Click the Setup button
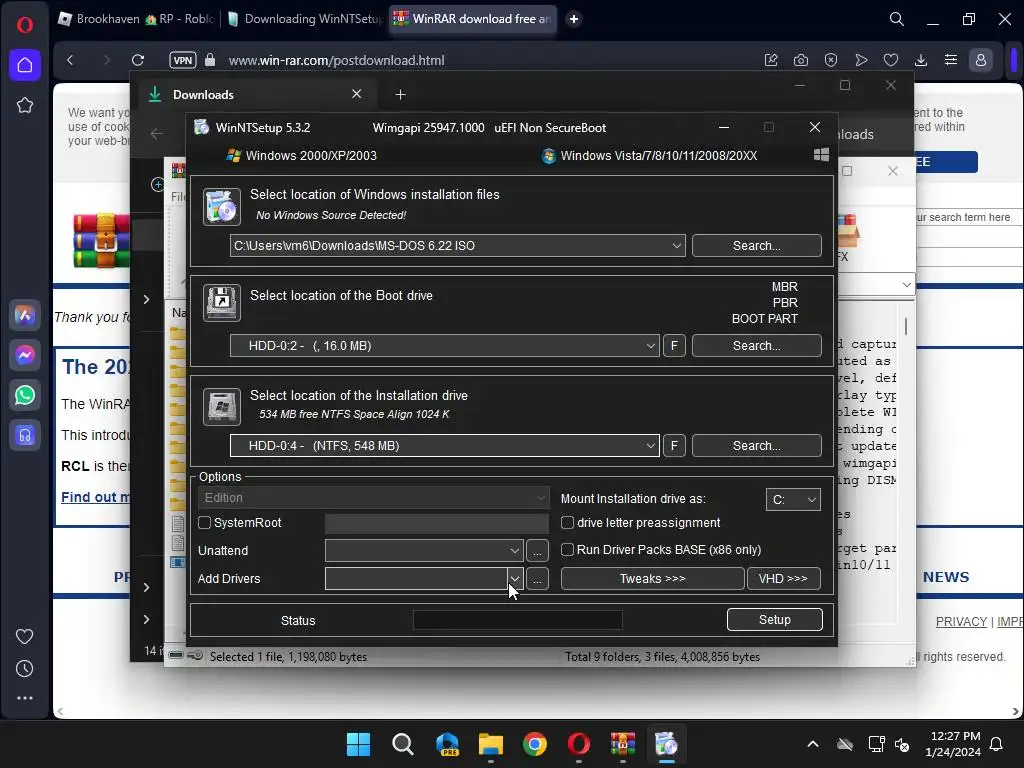 (x=775, y=620)
